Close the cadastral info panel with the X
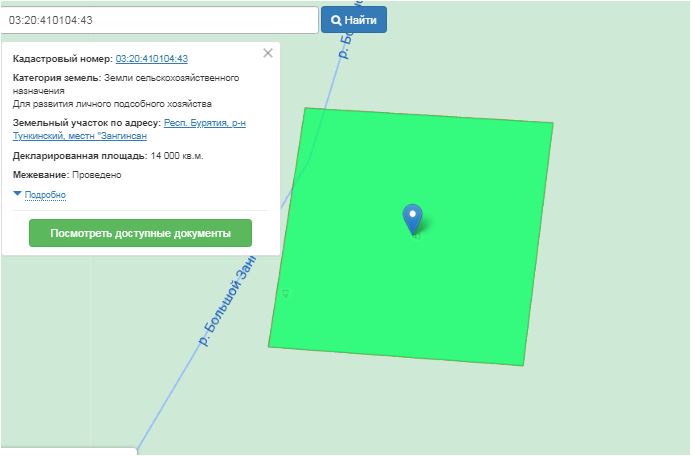Image resolution: width=691 pixels, height=456 pixels. click(267, 54)
